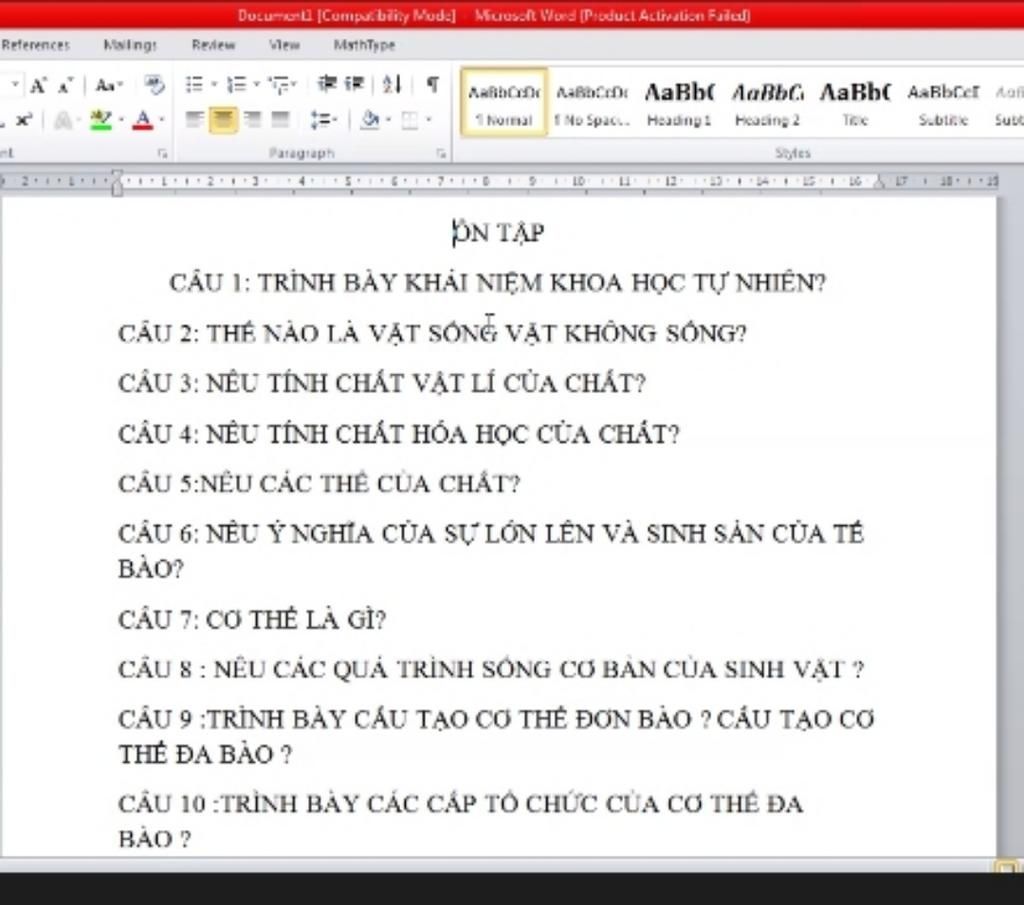Open bullet list style dropdown arrow
This screenshot has height=905, width=1024.
214,84
